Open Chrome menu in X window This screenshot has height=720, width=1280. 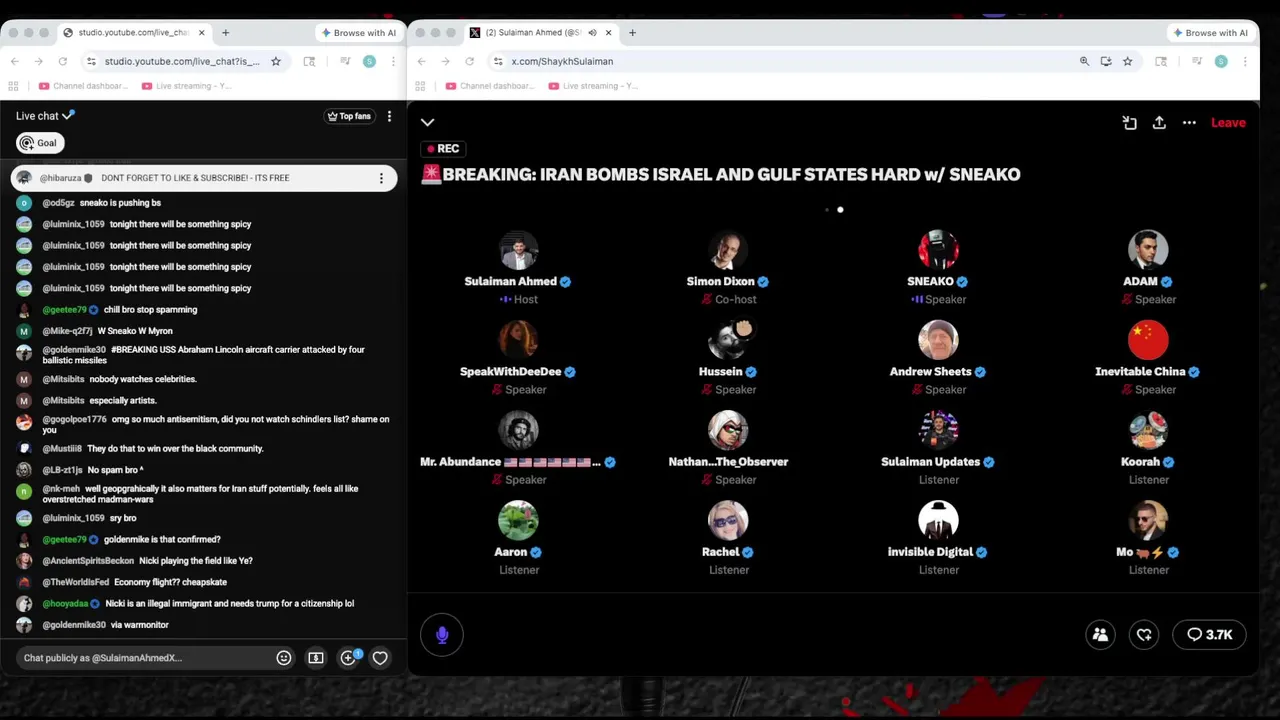tap(1246, 61)
